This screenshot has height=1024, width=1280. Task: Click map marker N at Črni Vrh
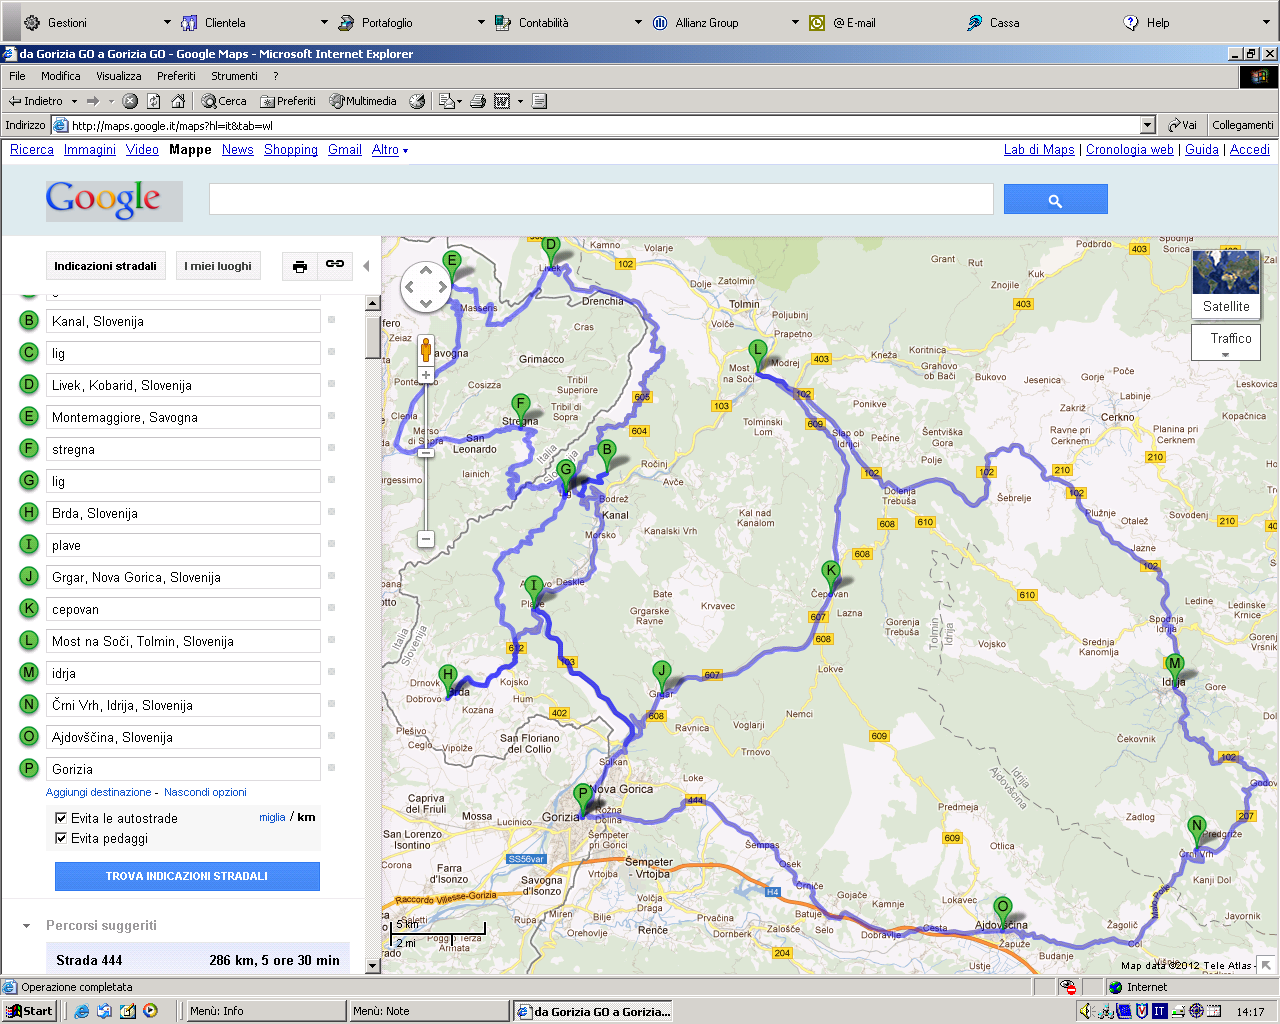(1196, 832)
